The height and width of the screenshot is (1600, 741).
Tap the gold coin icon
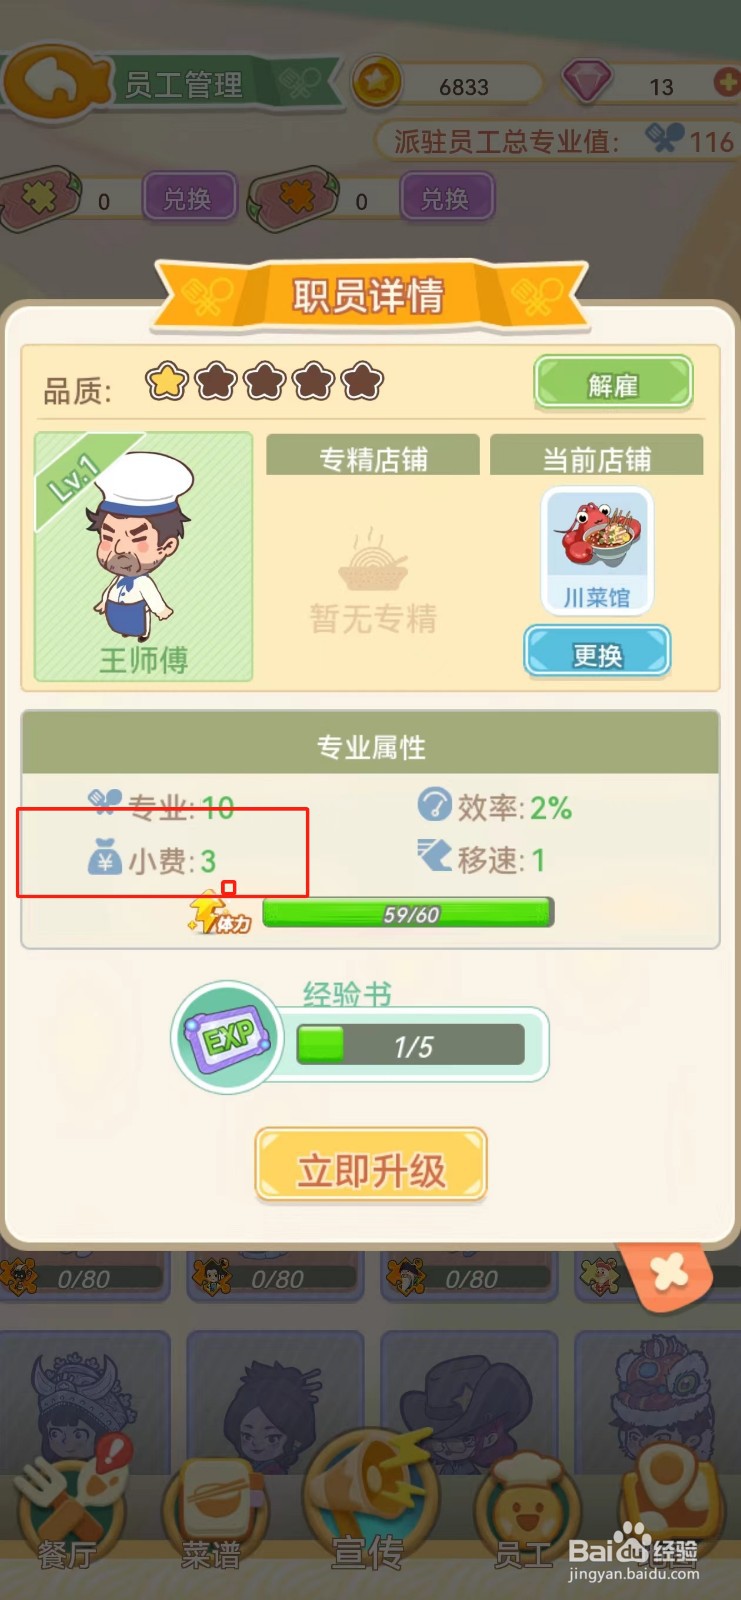pyautogui.click(x=376, y=82)
